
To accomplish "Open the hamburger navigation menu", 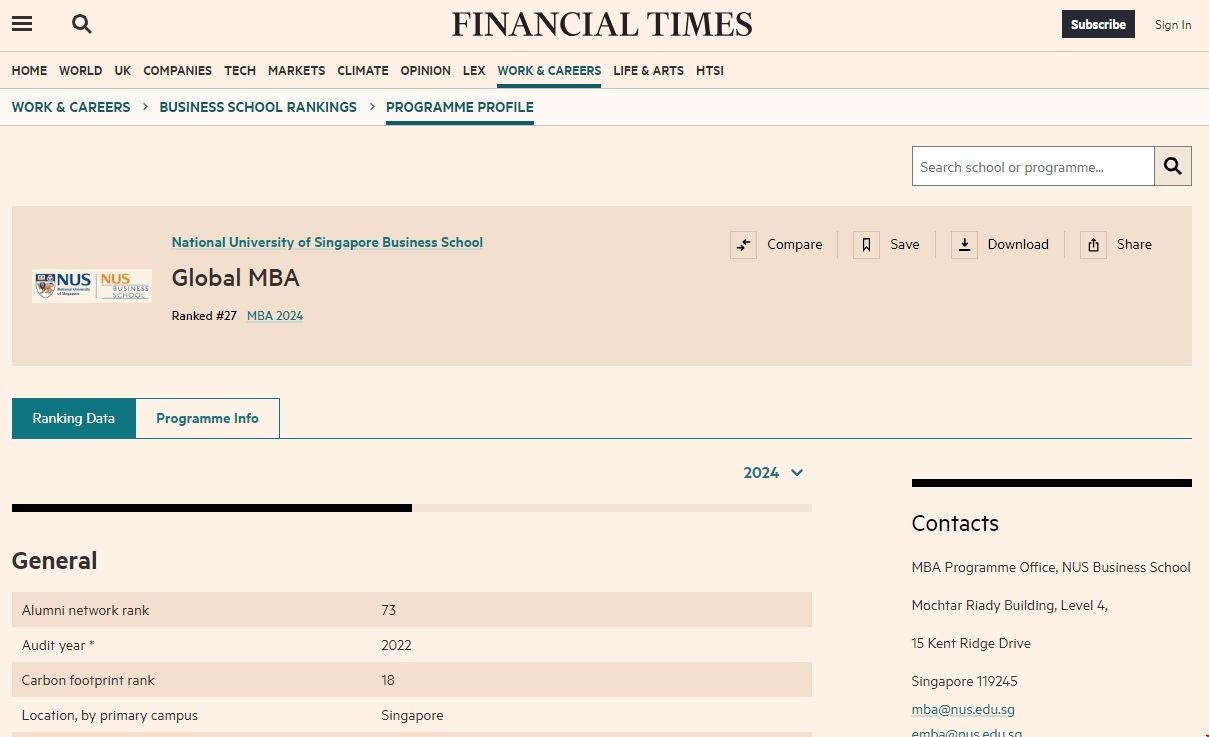I will click(22, 24).
